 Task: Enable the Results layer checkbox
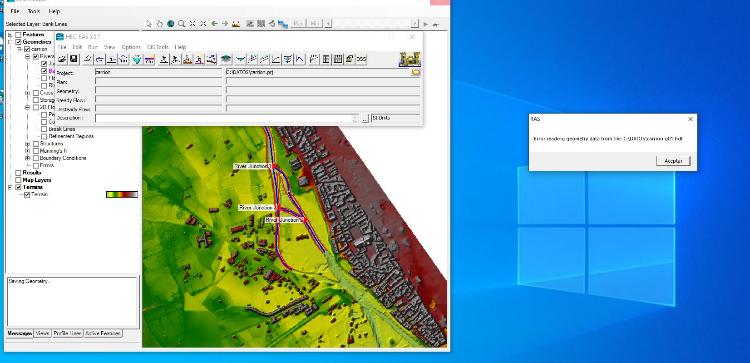click(18, 173)
